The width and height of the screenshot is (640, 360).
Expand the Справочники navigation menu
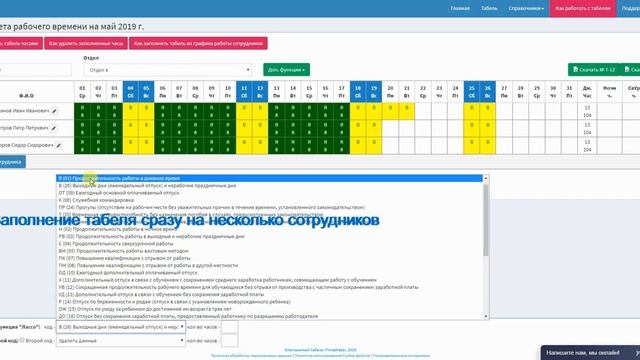[526, 8]
